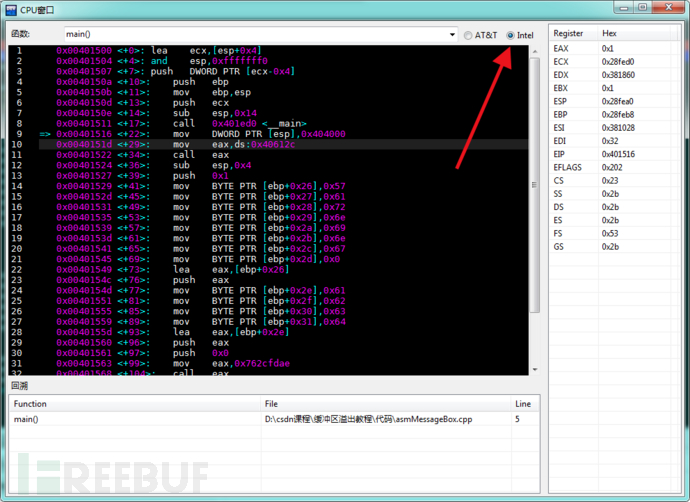The image size is (690, 502).
Task: Click highlighted line mov eax,ds:0x40612c
Action: [x=284, y=144]
